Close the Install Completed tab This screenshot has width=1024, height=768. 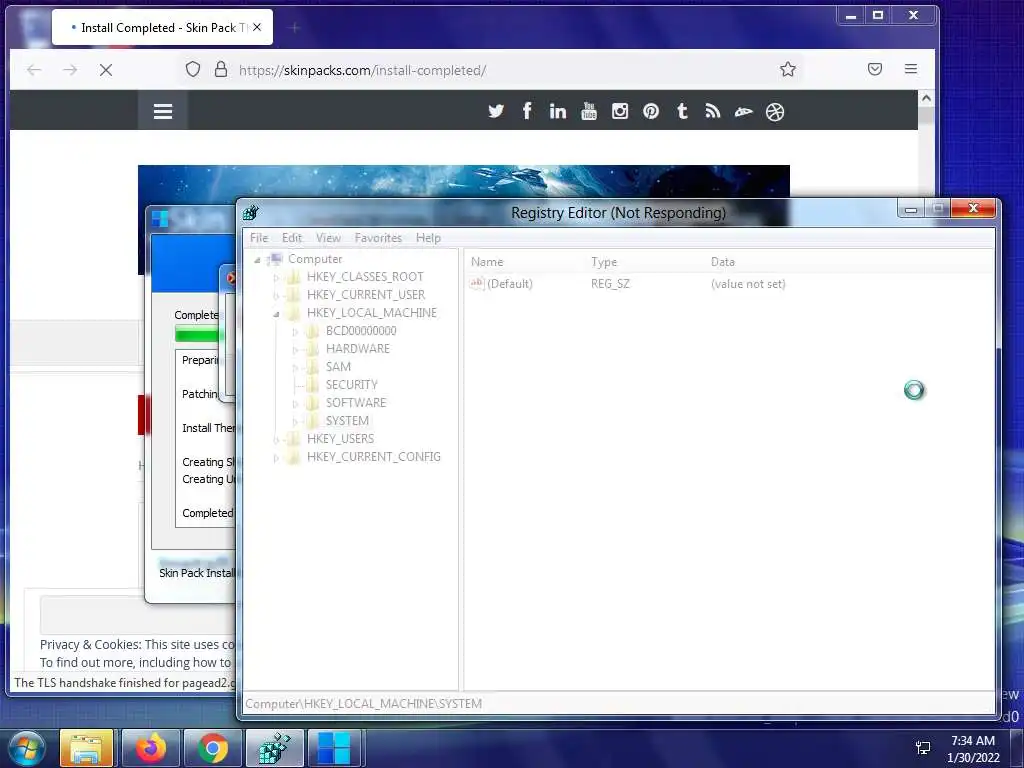[x=257, y=27]
